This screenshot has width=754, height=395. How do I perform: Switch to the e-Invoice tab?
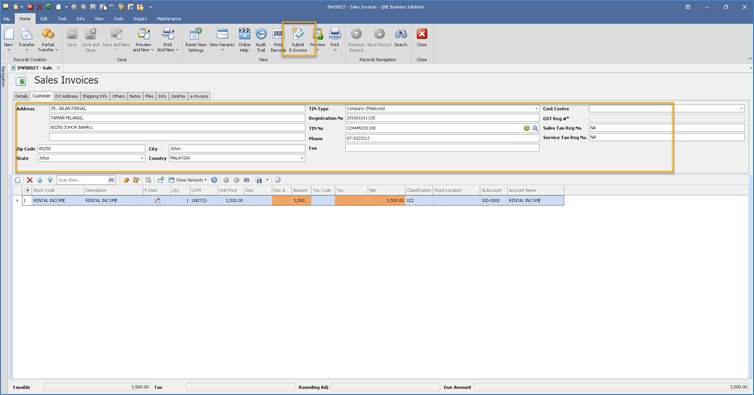tap(199, 96)
